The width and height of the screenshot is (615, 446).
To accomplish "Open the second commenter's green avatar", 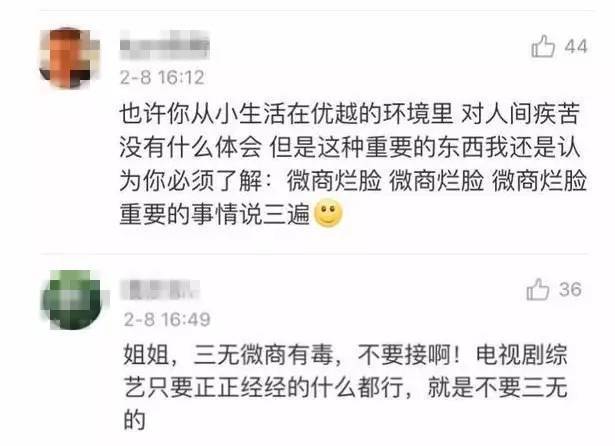I will pos(72,300).
